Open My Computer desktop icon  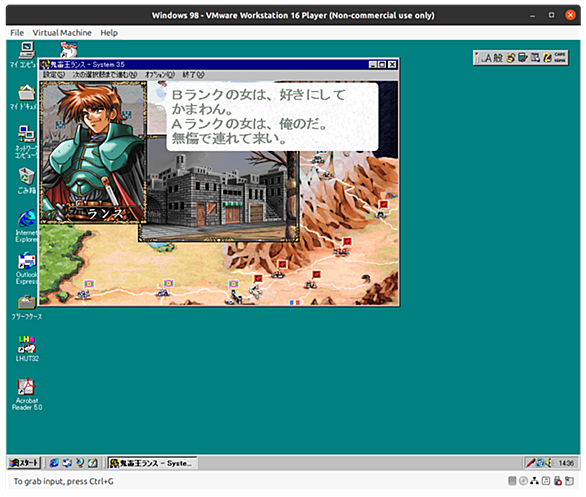26,50
